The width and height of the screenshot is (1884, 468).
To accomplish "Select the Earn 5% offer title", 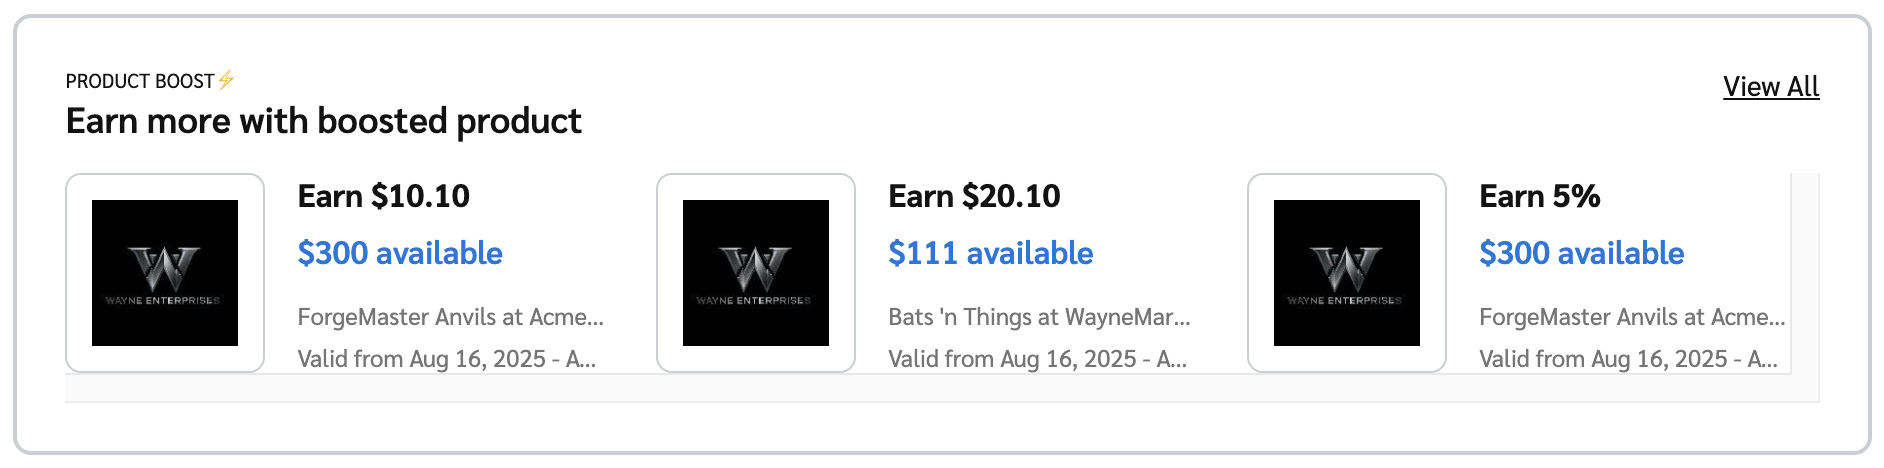I will click(x=1539, y=196).
